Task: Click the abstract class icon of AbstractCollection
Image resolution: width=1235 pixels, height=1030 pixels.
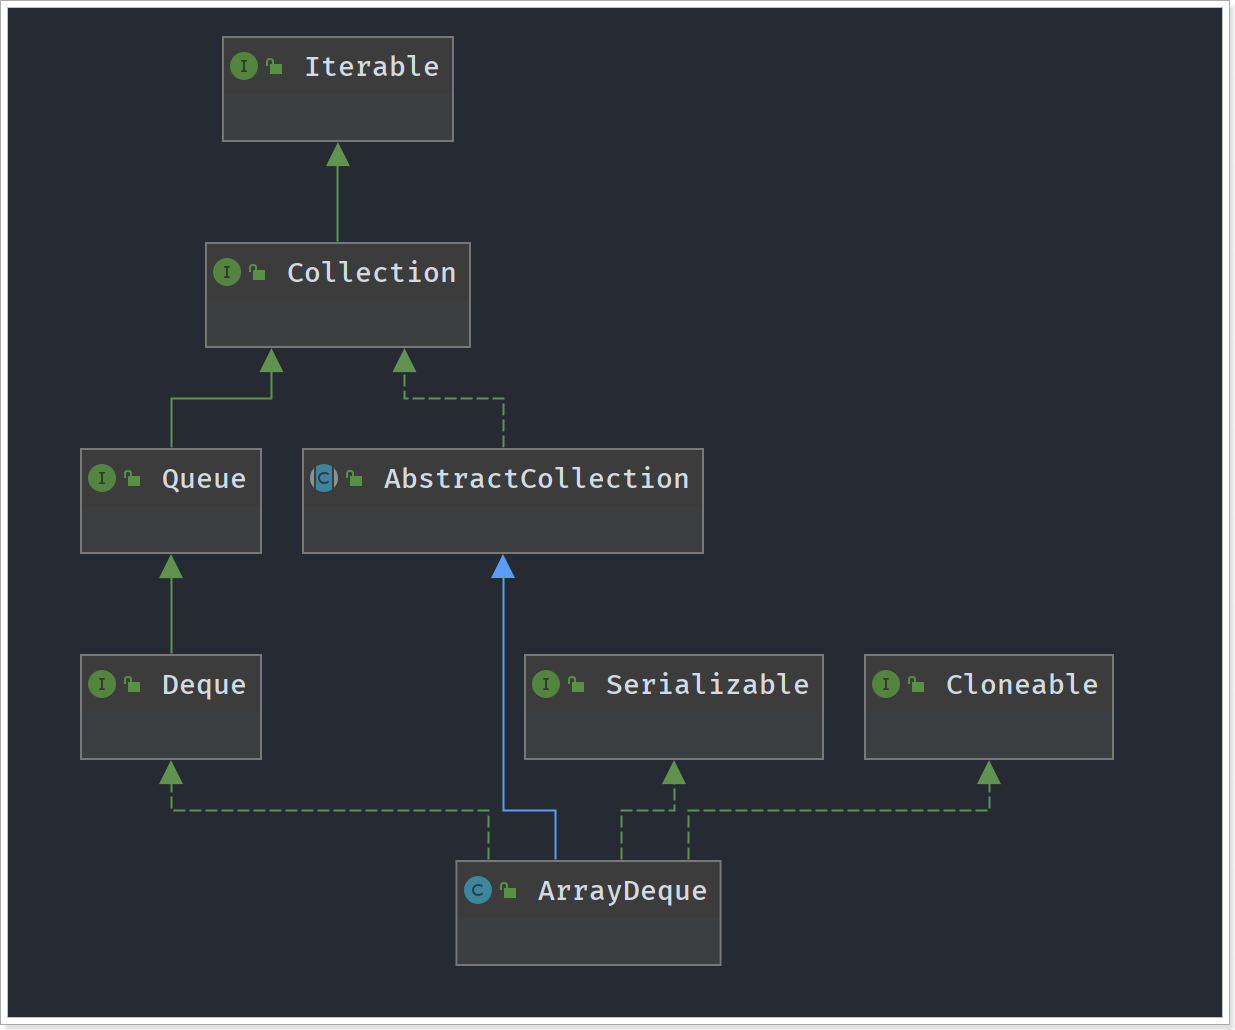Action: pos(324,478)
